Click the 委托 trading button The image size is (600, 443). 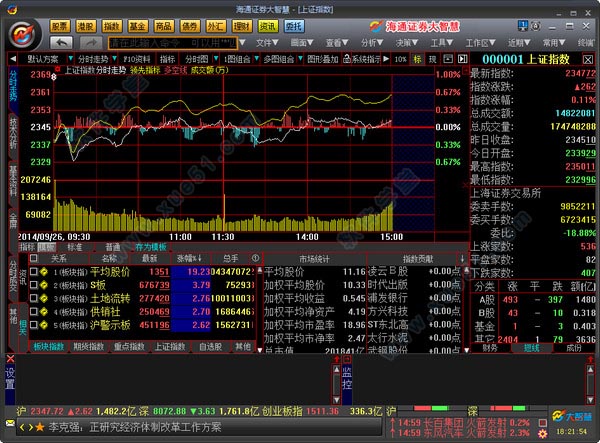(x=294, y=26)
